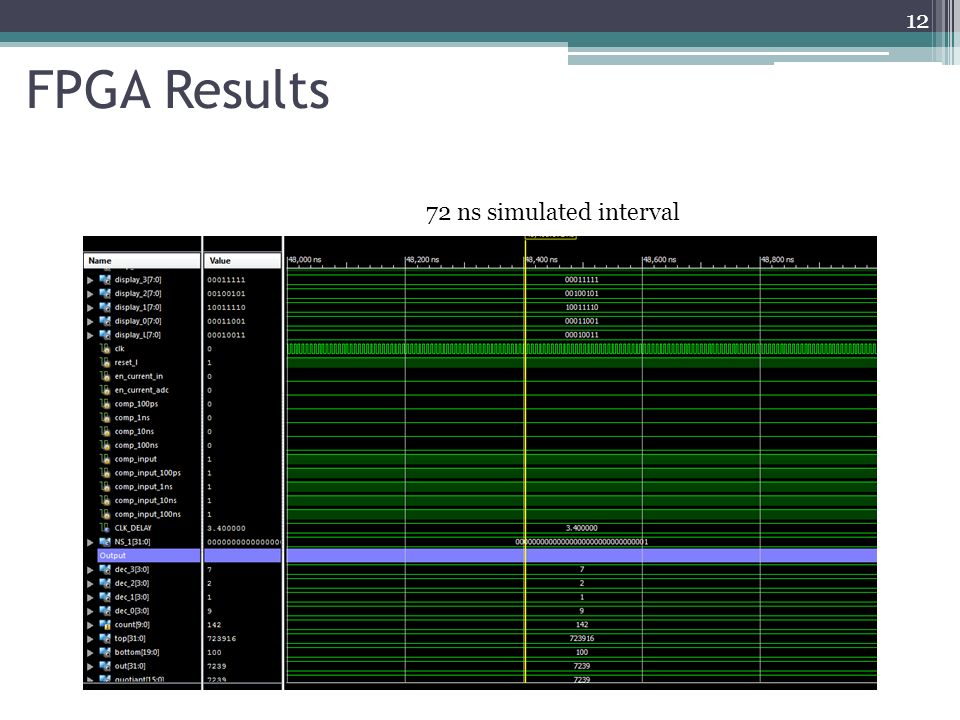Viewport: 960px width, 720px height.
Task: Expand the display_3[7:0] signal bus
Action: point(91,280)
